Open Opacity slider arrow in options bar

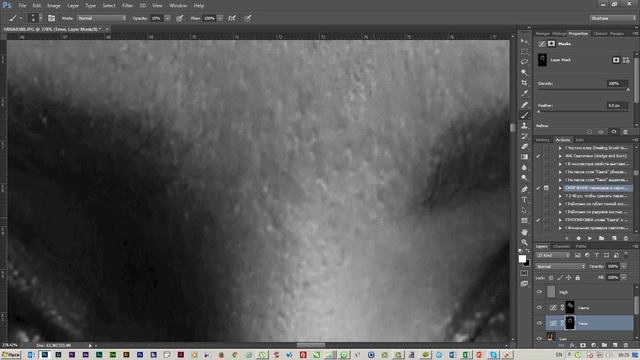click(167, 18)
